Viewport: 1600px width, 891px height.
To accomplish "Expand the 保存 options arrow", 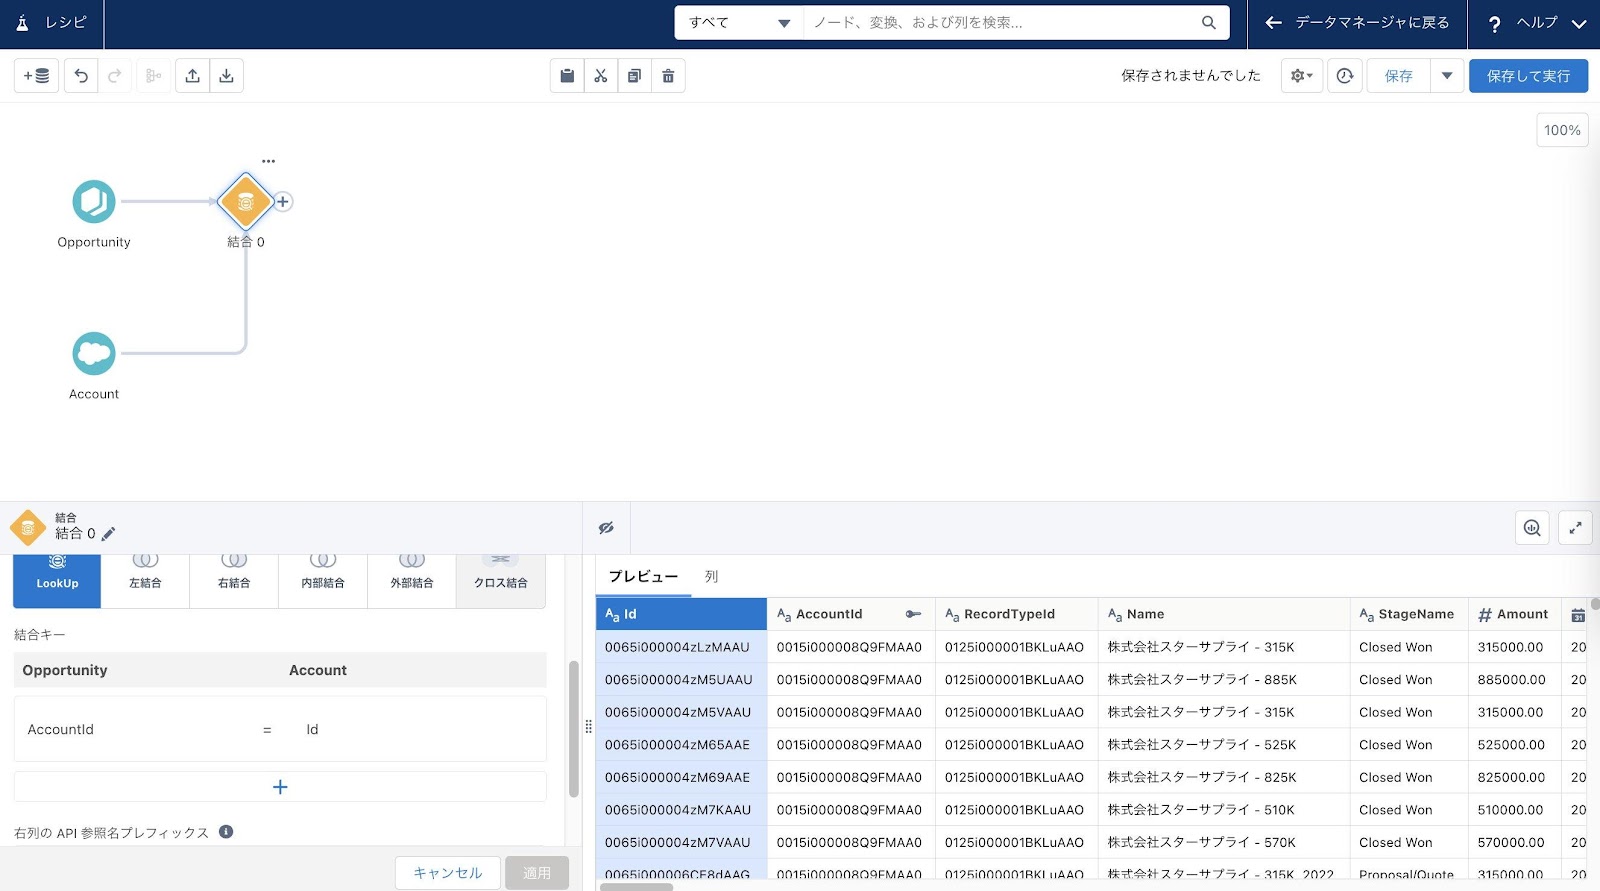I will click(1447, 76).
